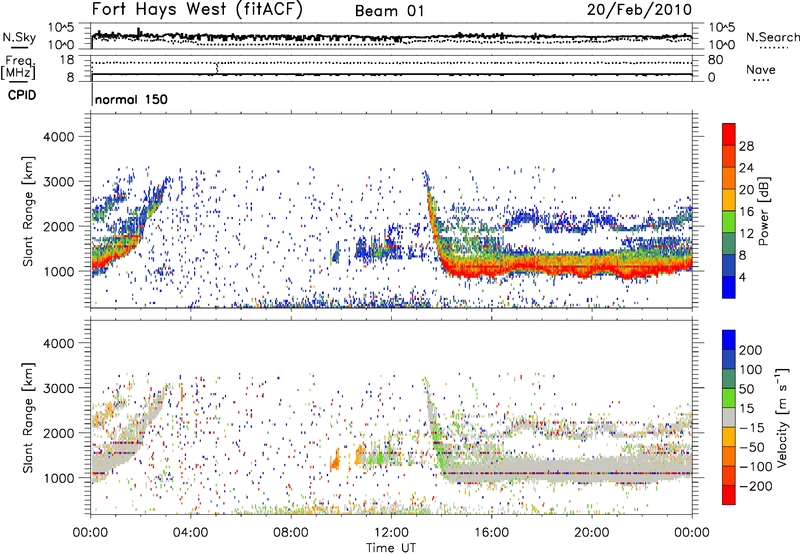Viewport: 800px width, 554px height.
Task: Click the red strong-power band near 20:00
Action: [x=591, y=266]
